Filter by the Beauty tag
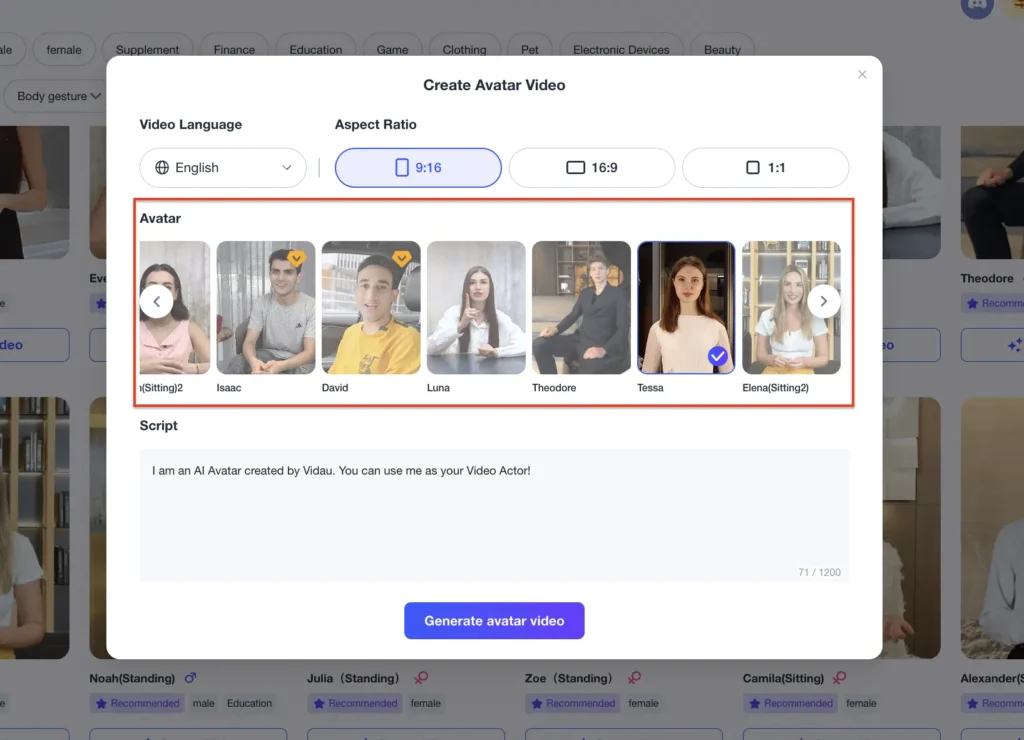 (722, 50)
